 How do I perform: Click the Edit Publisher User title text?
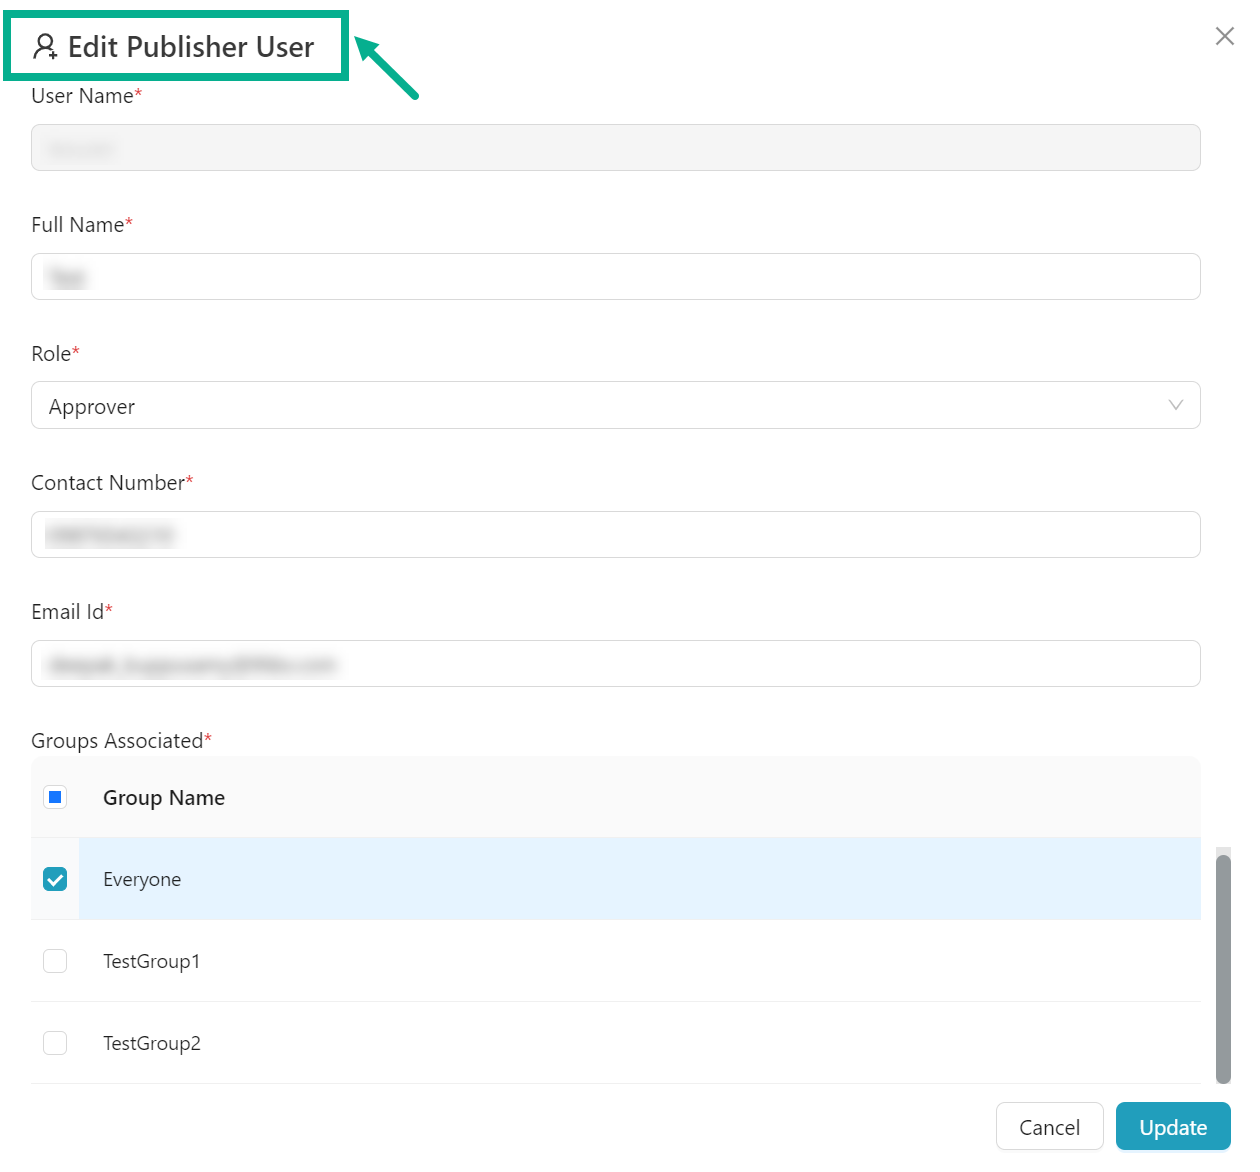[x=191, y=47]
